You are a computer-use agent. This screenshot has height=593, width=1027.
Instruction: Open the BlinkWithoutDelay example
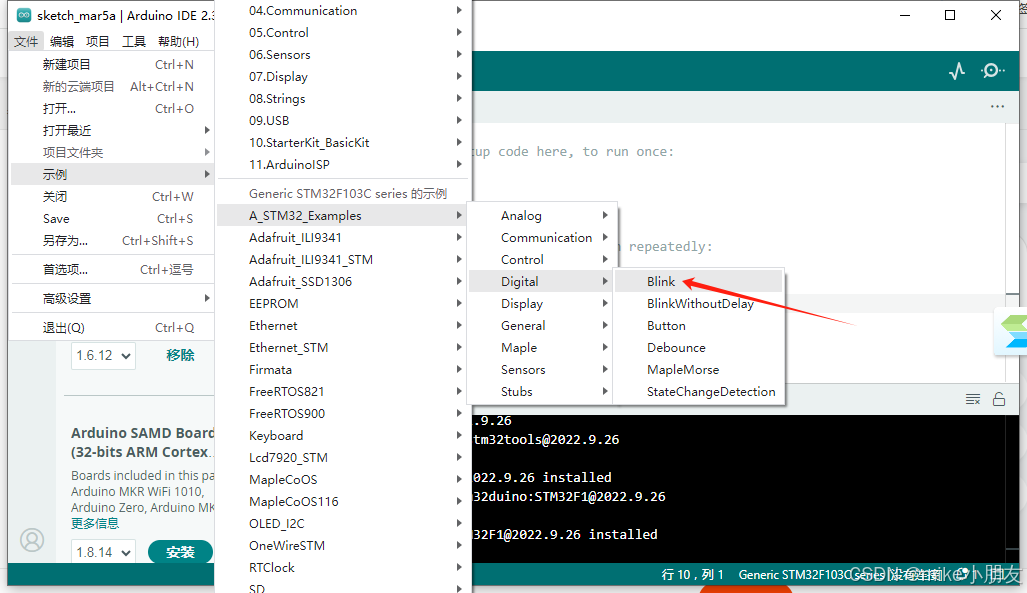coord(699,303)
